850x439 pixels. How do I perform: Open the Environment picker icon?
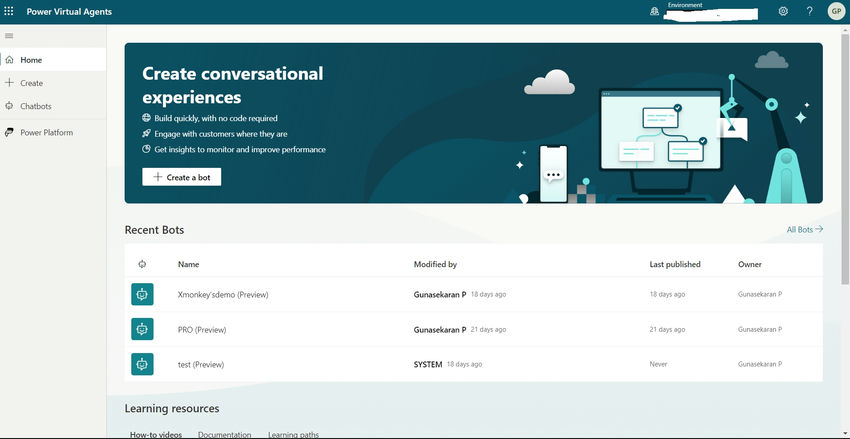[654, 11]
